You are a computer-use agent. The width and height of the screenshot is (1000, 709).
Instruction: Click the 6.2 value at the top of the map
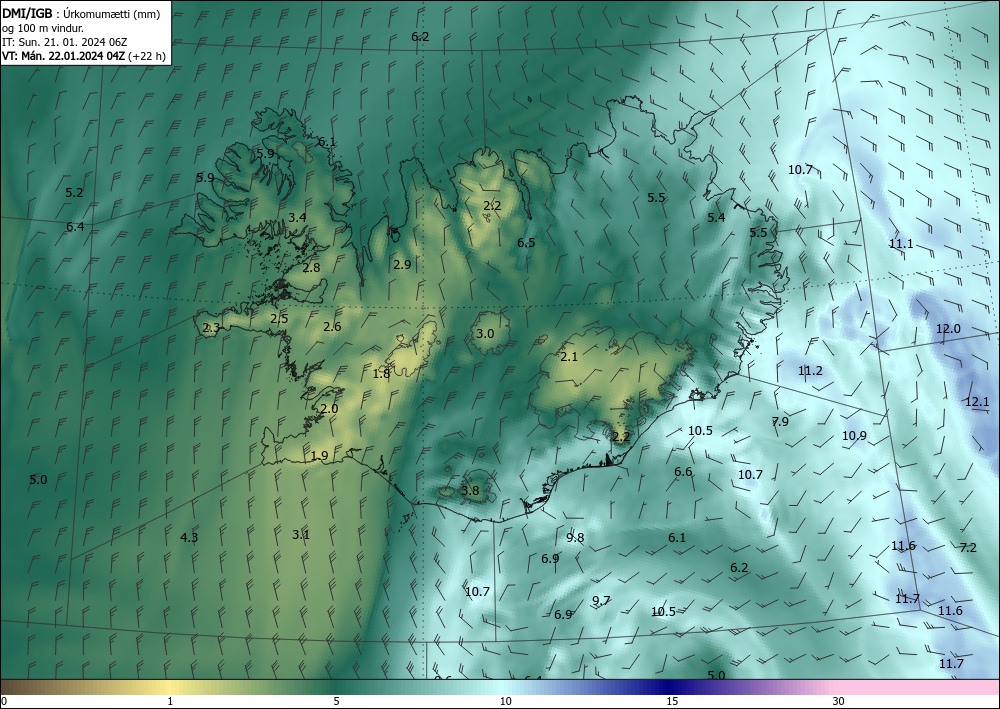(420, 37)
